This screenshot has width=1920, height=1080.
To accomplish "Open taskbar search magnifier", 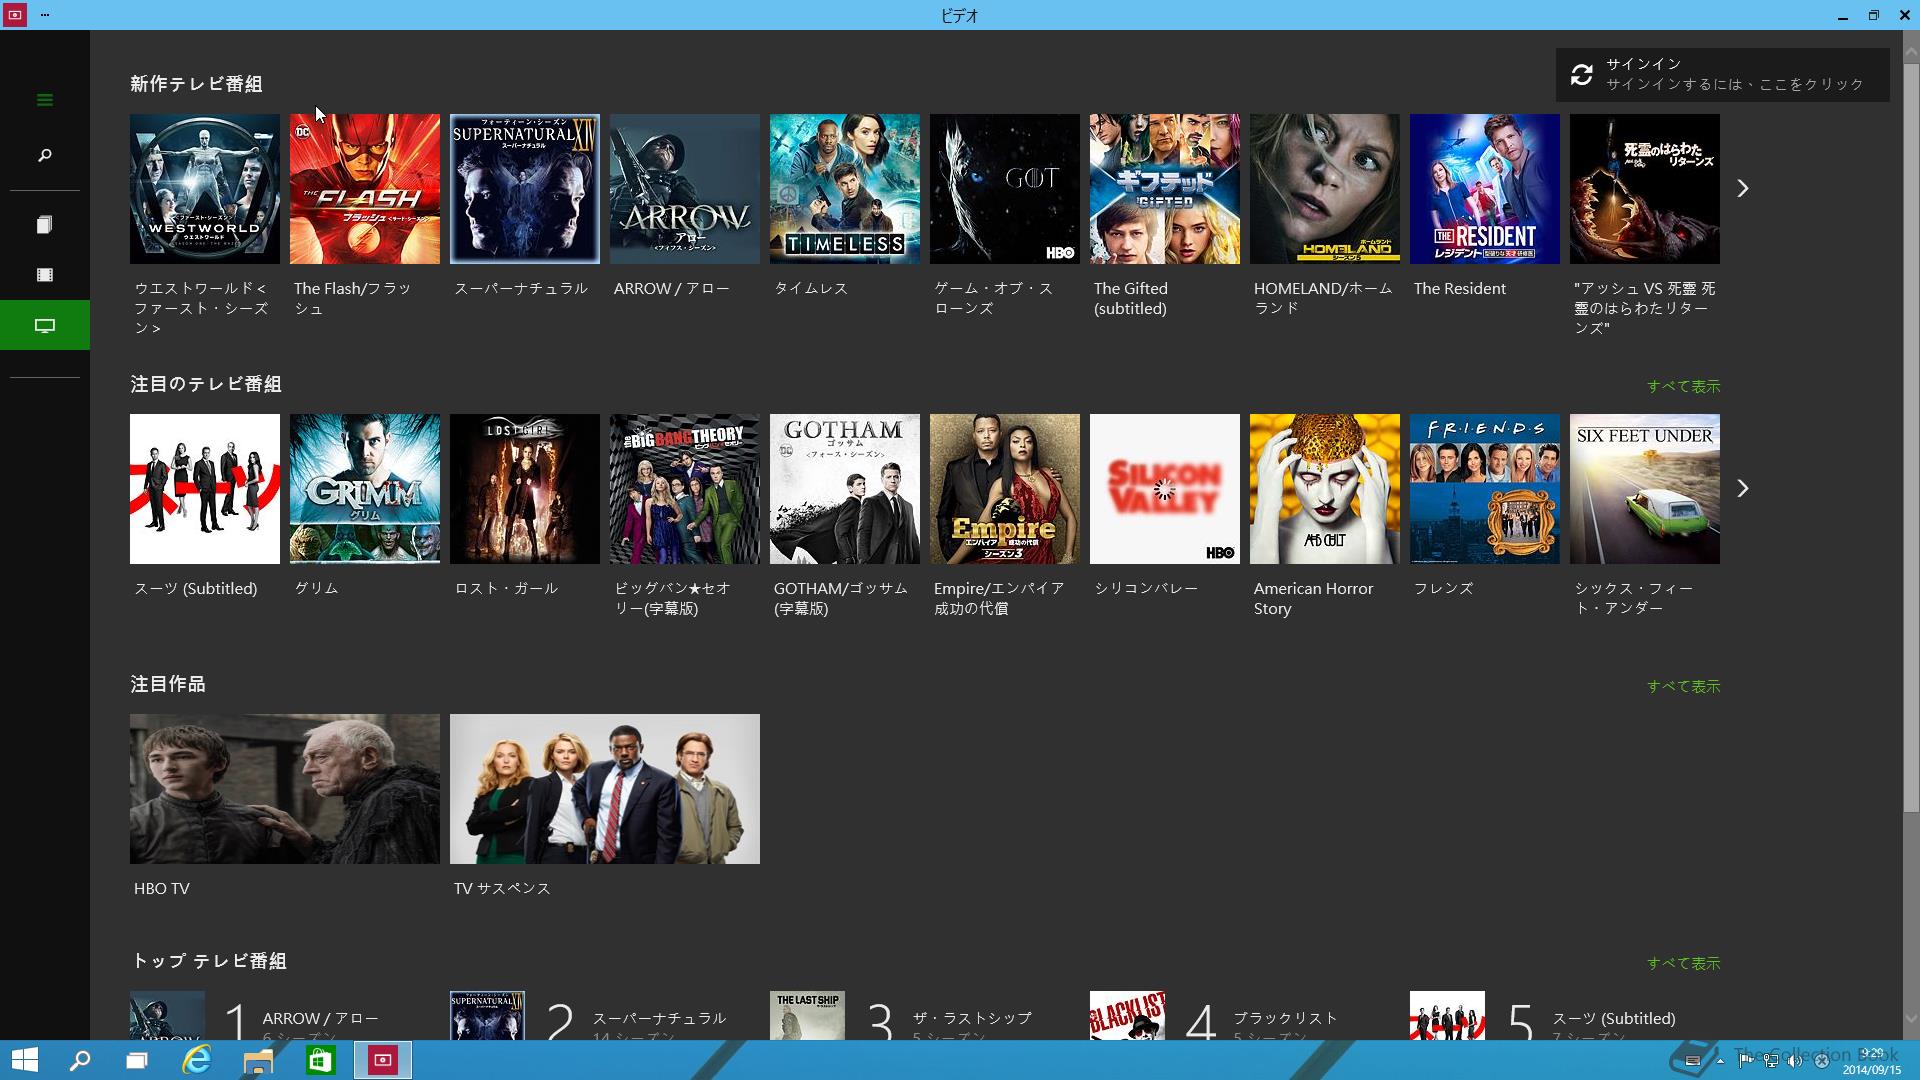I will [80, 1060].
